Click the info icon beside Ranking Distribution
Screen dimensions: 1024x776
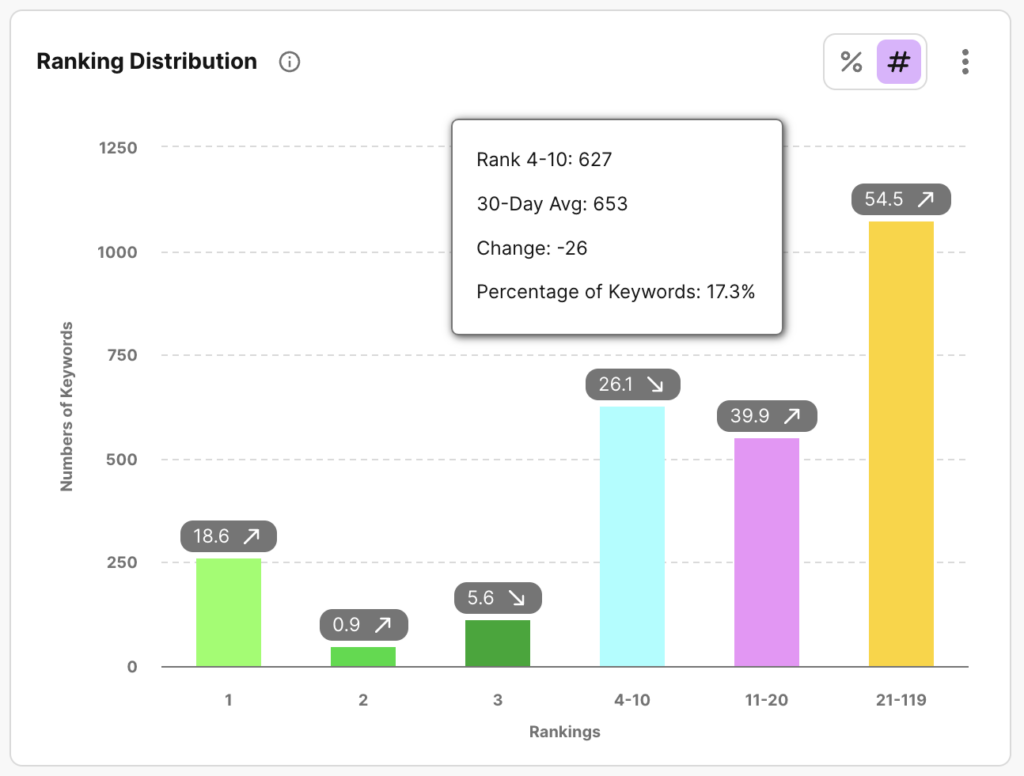tap(290, 62)
